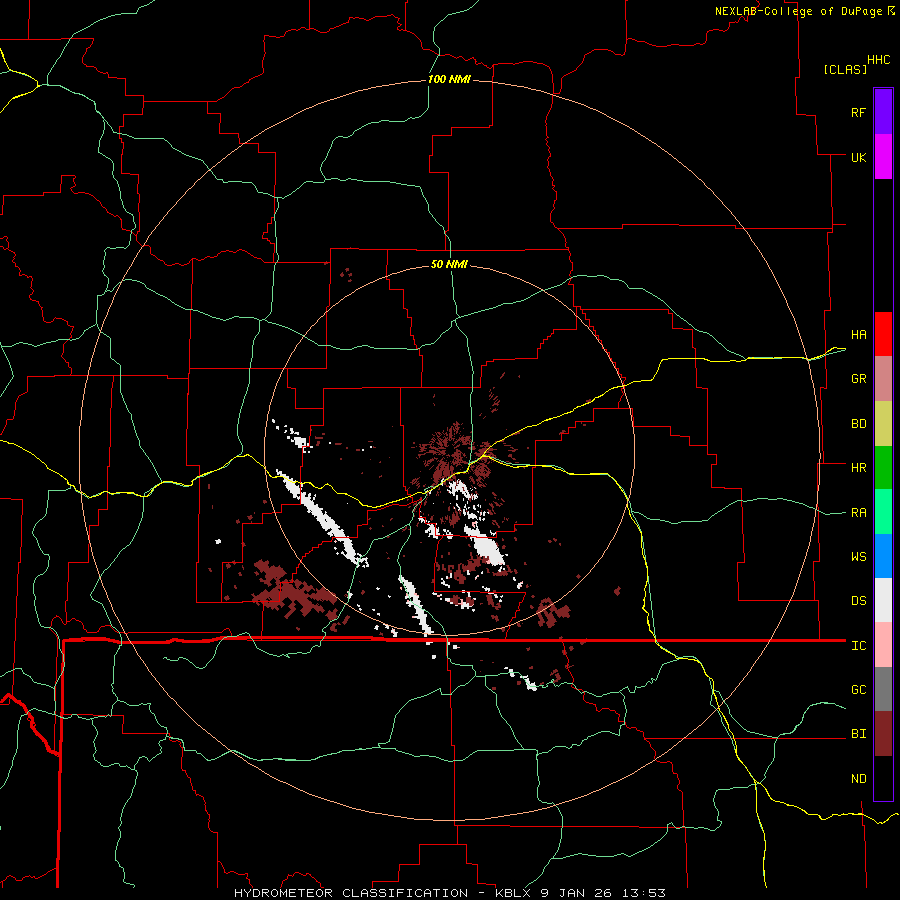Click the GR legend label

pyautogui.click(x=858, y=379)
